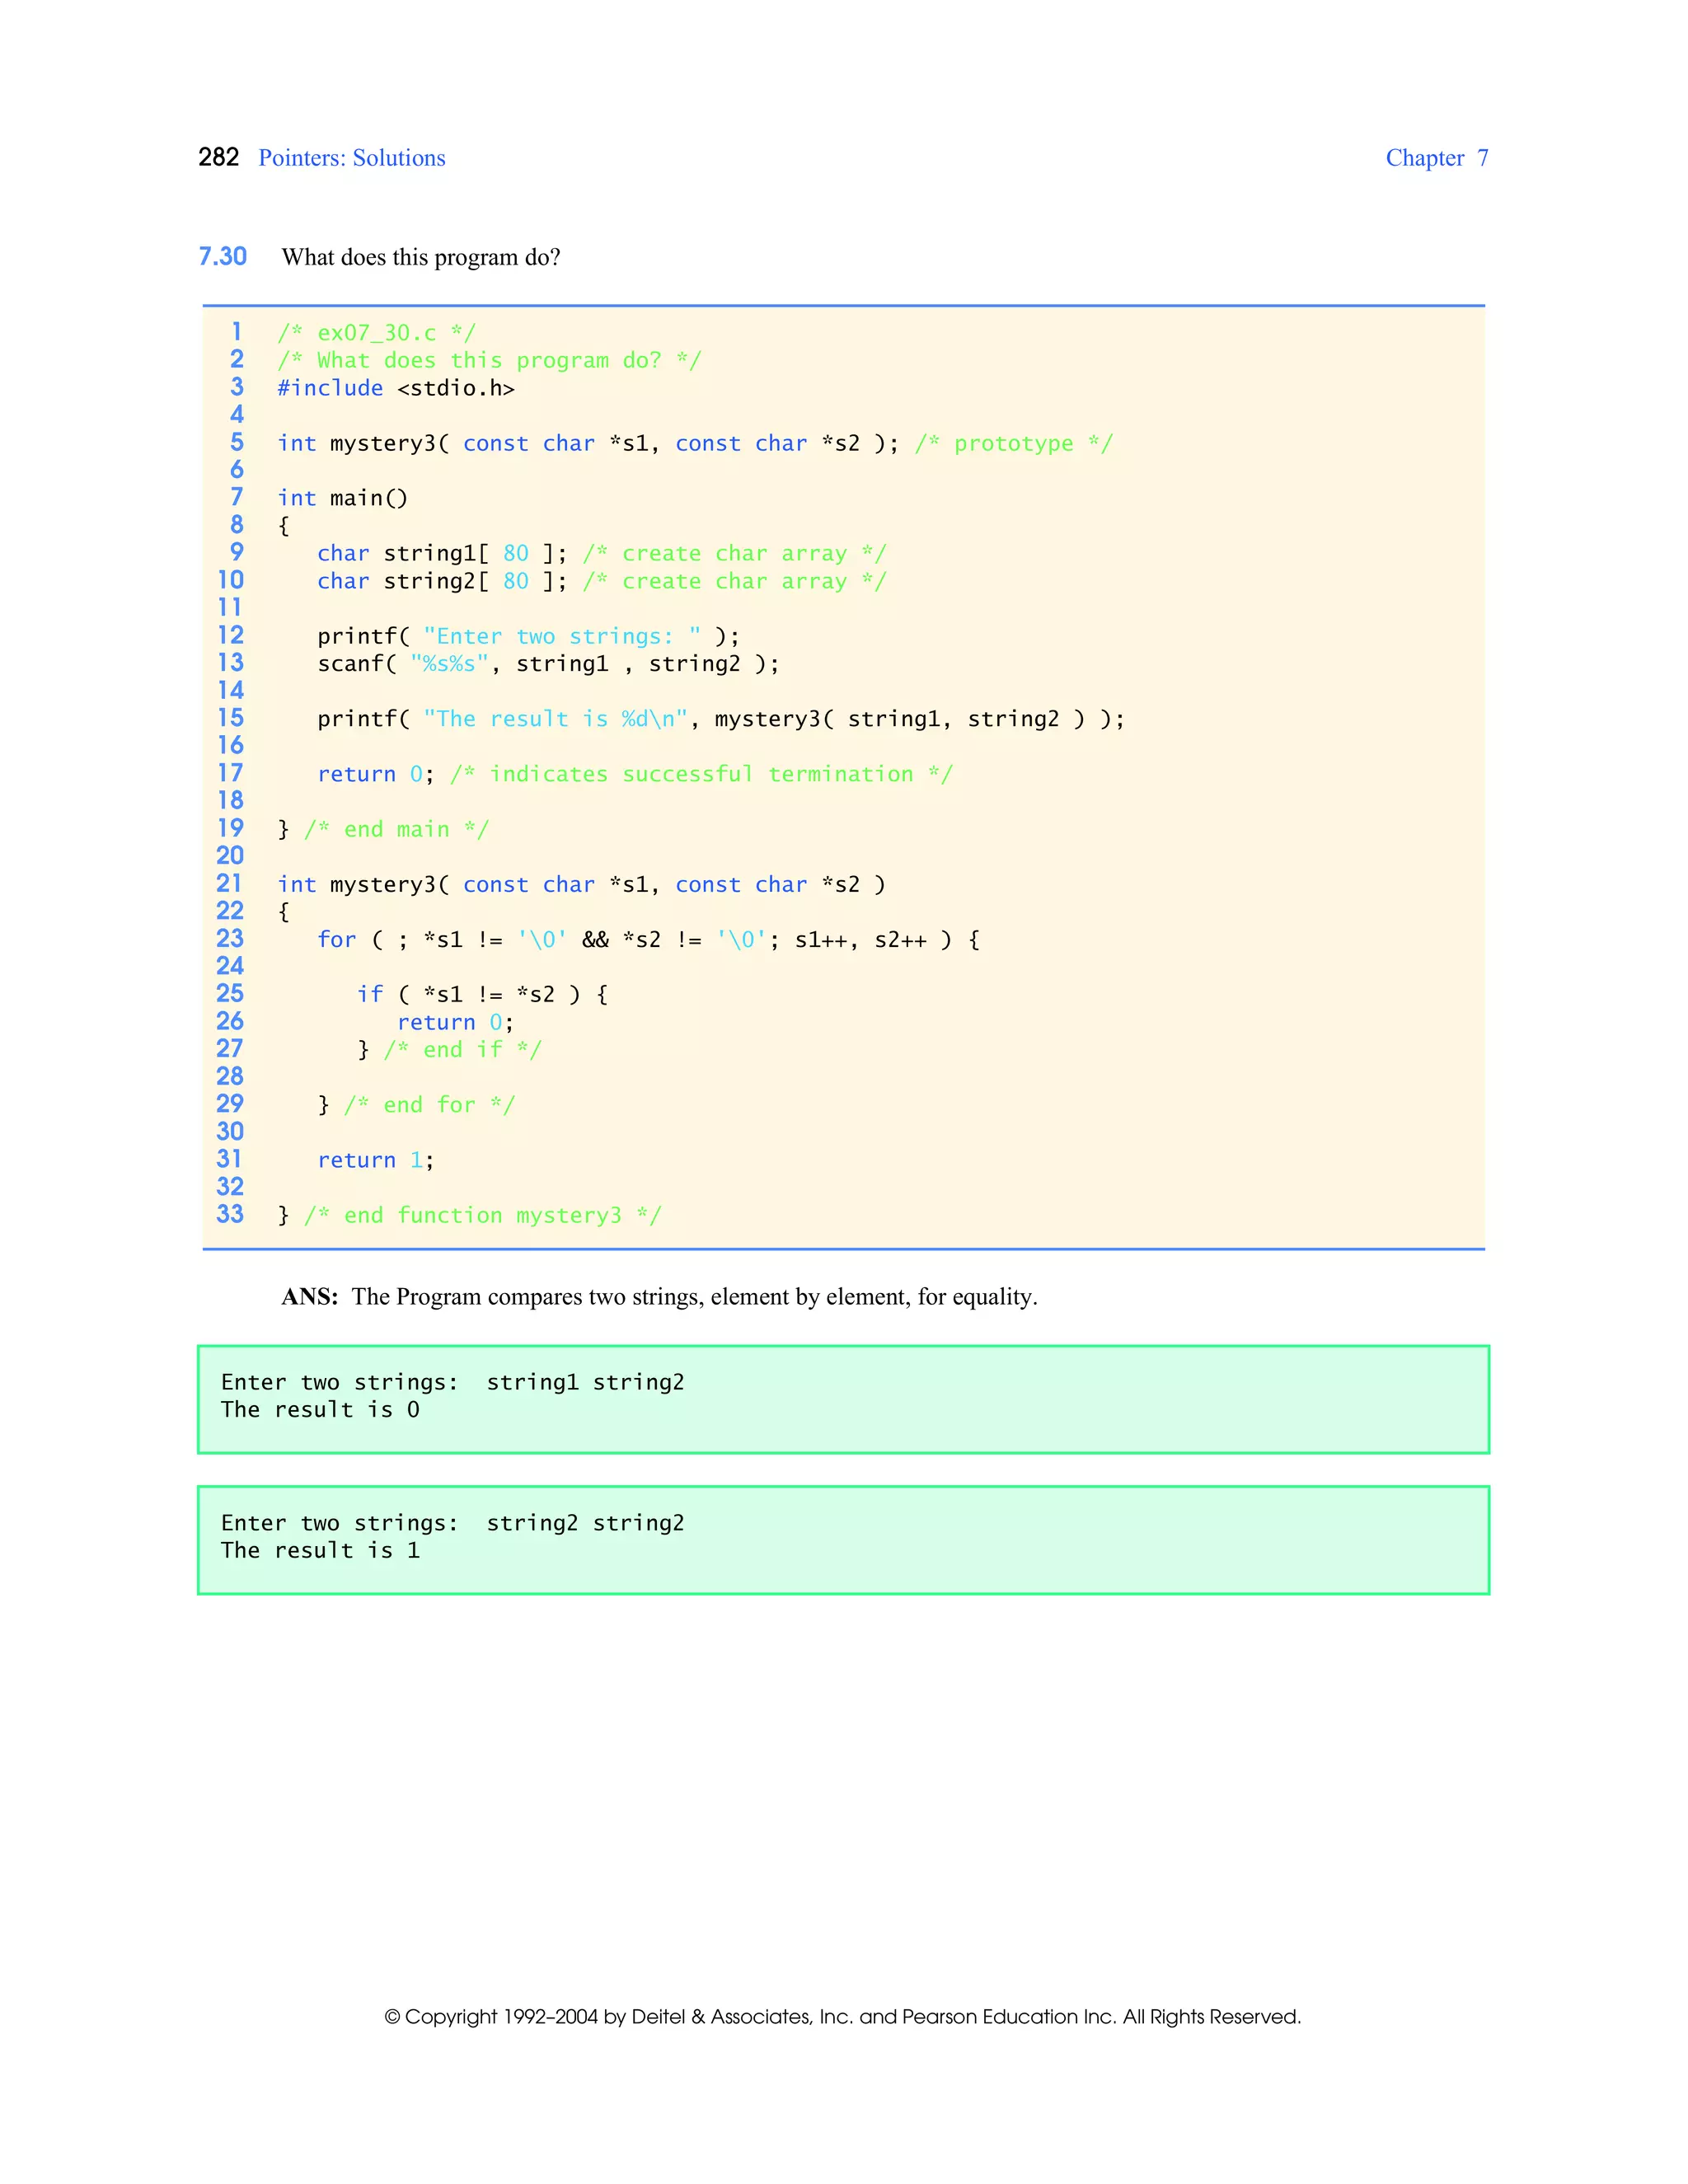
Task: Click 'return 1;' on line 31
Action: coord(375,1160)
